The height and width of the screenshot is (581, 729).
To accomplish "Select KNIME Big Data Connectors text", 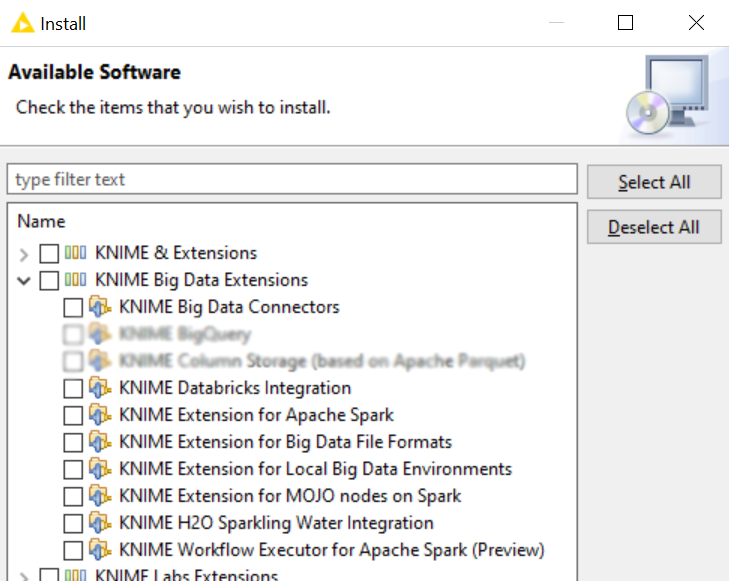I will click(229, 307).
